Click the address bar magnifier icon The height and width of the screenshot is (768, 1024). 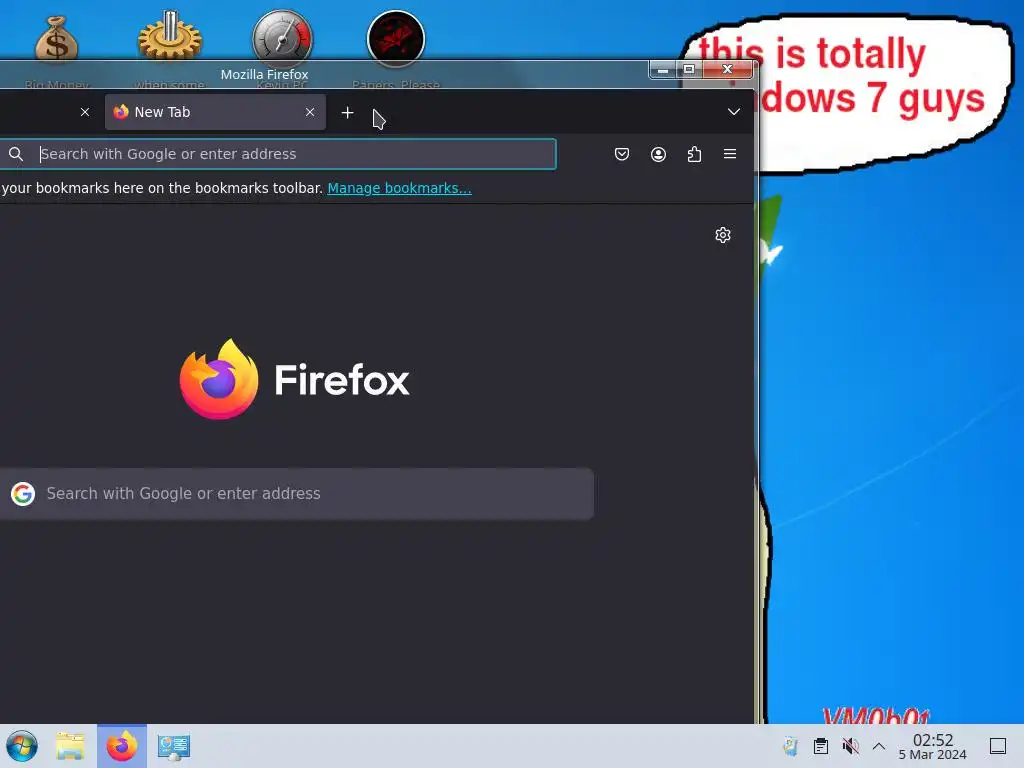tap(16, 154)
